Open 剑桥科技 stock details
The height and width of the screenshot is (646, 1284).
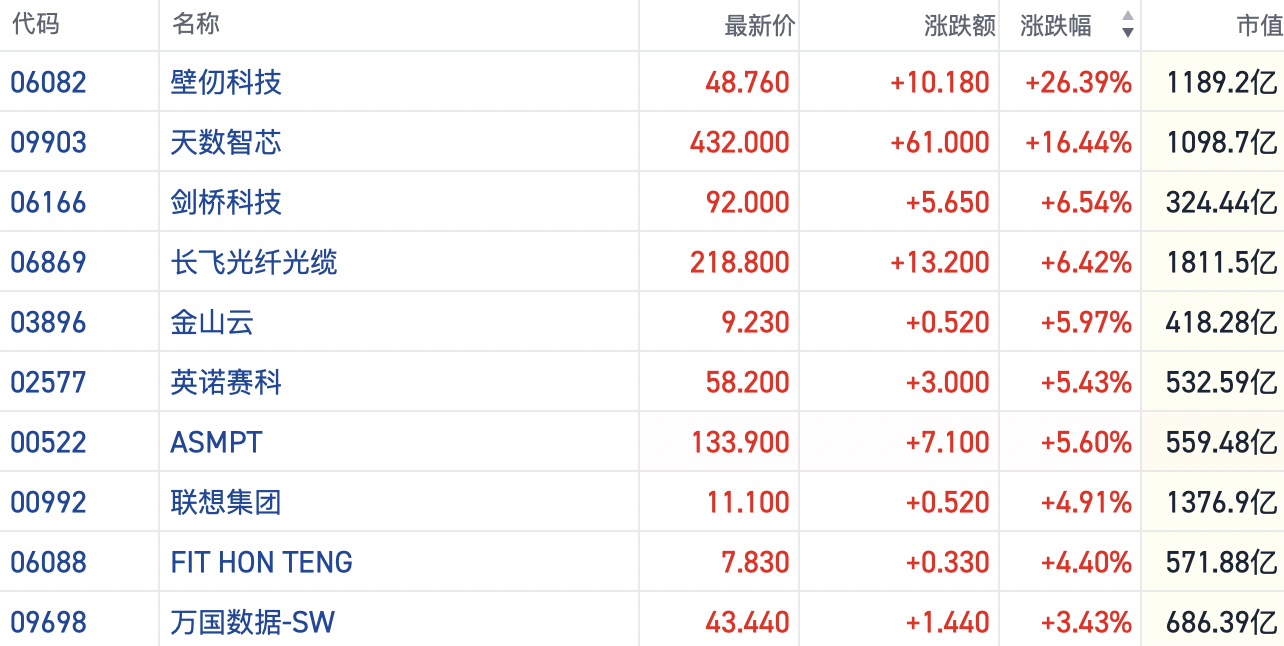226,202
